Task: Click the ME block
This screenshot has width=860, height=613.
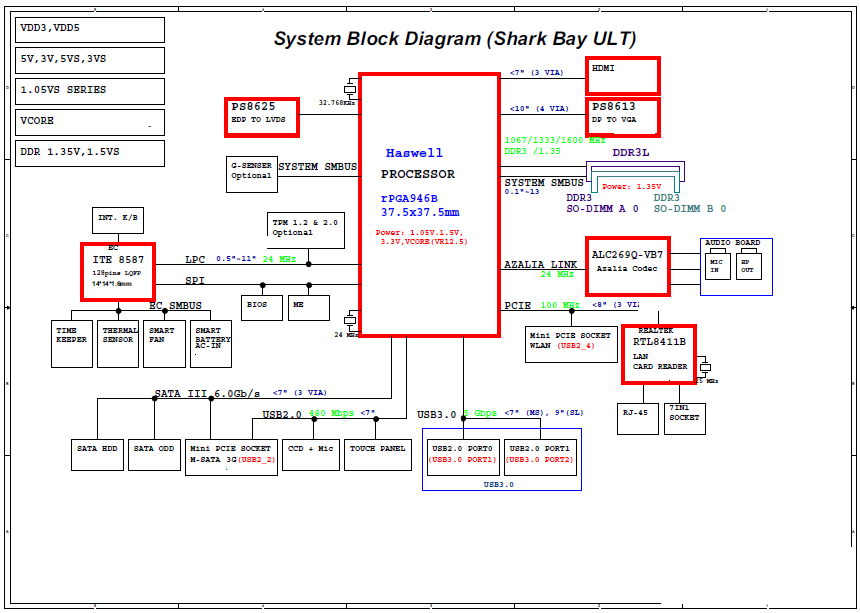Action: click(309, 308)
